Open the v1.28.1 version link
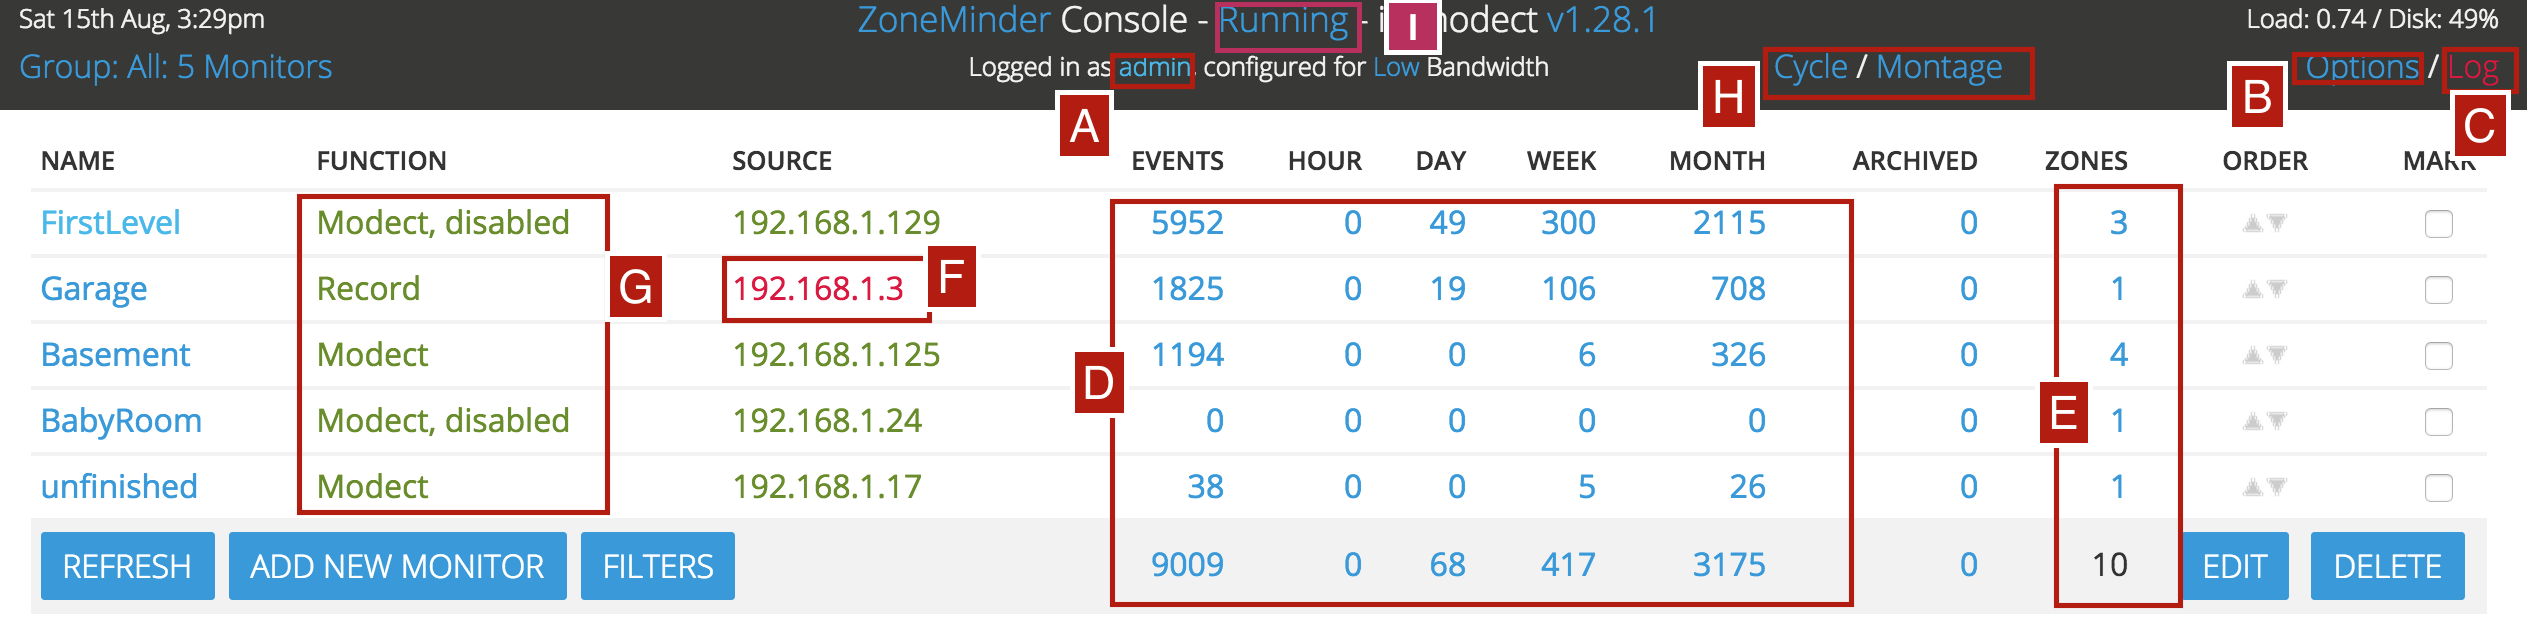2527x637 pixels. (x=1602, y=20)
